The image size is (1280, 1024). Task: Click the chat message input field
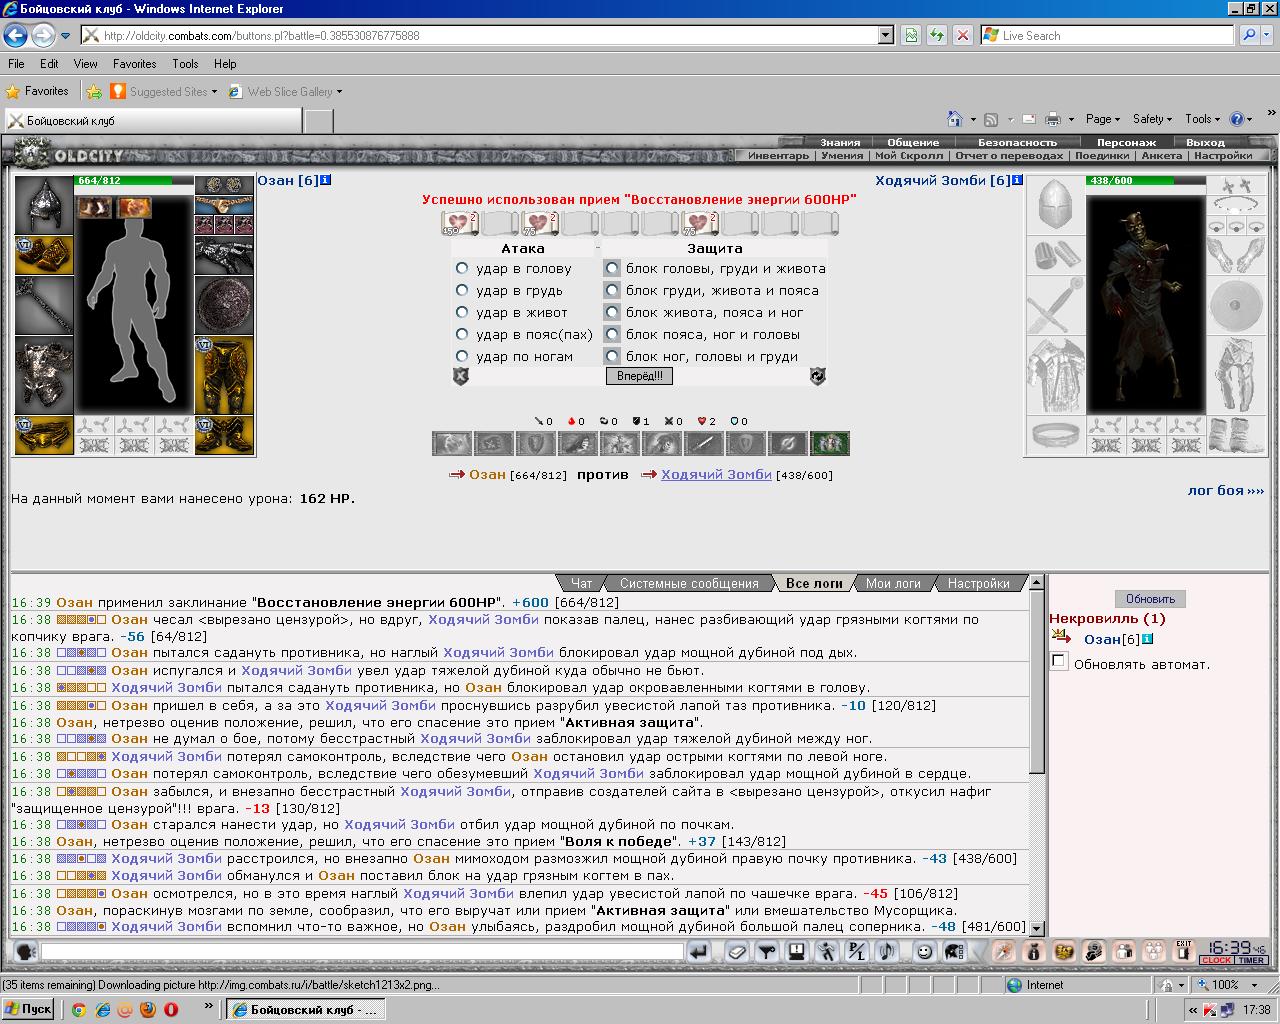[x=362, y=951]
